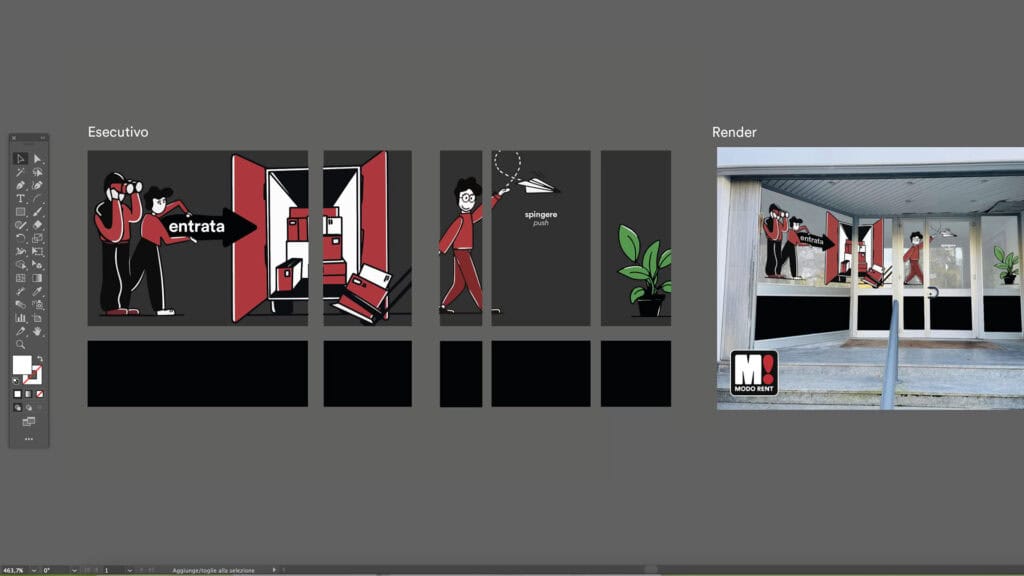Viewport: 1024px width, 576px height.
Task: Open the artboard number dropdown
Action: pos(129,570)
